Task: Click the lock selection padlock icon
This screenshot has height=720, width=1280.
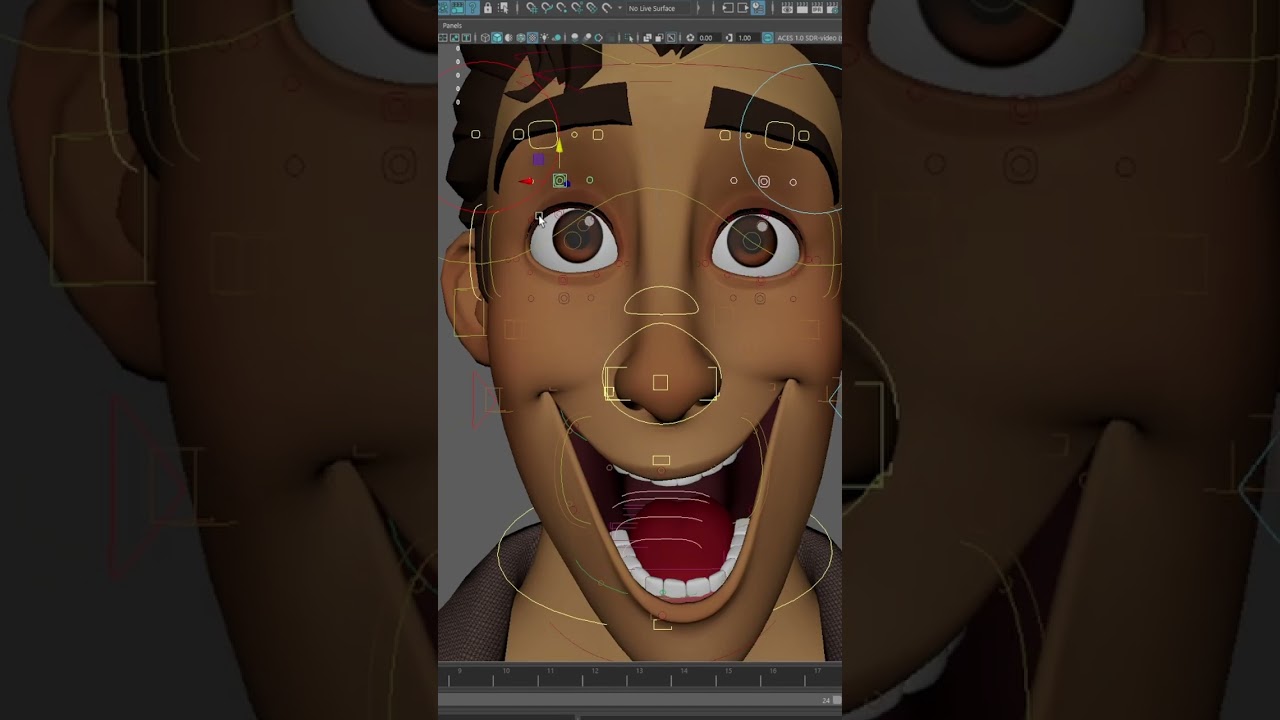Action: click(488, 8)
